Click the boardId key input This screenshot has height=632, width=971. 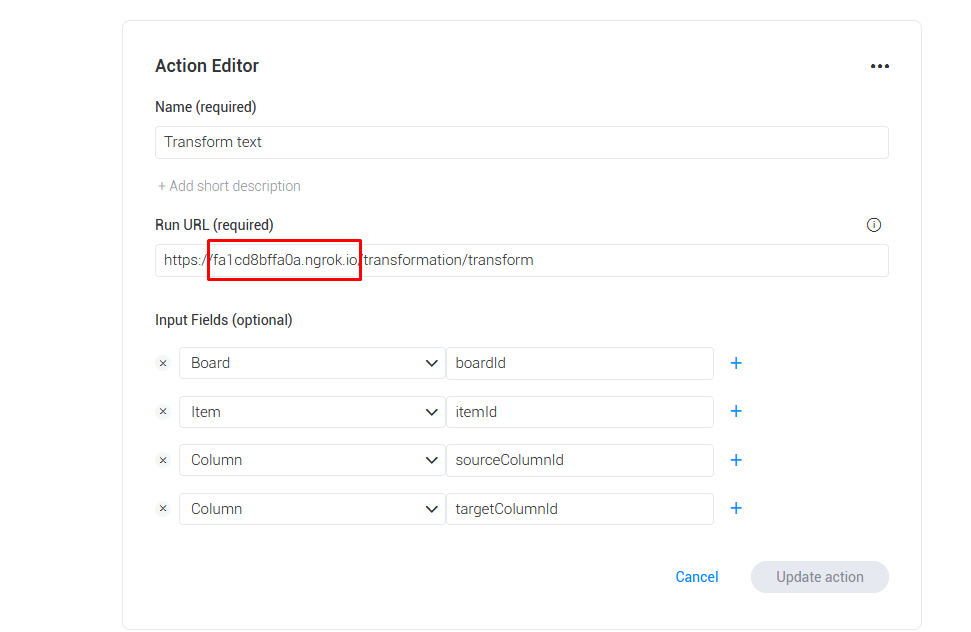pyautogui.click(x=580, y=363)
